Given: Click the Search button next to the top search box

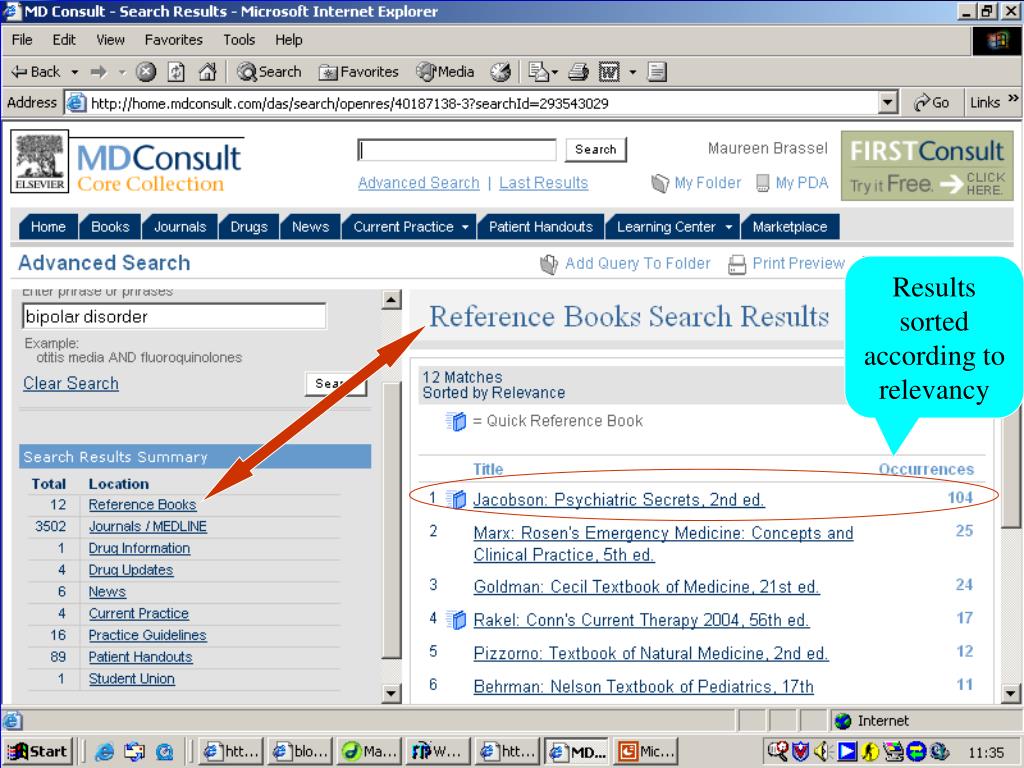Looking at the screenshot, I should 596,150.
